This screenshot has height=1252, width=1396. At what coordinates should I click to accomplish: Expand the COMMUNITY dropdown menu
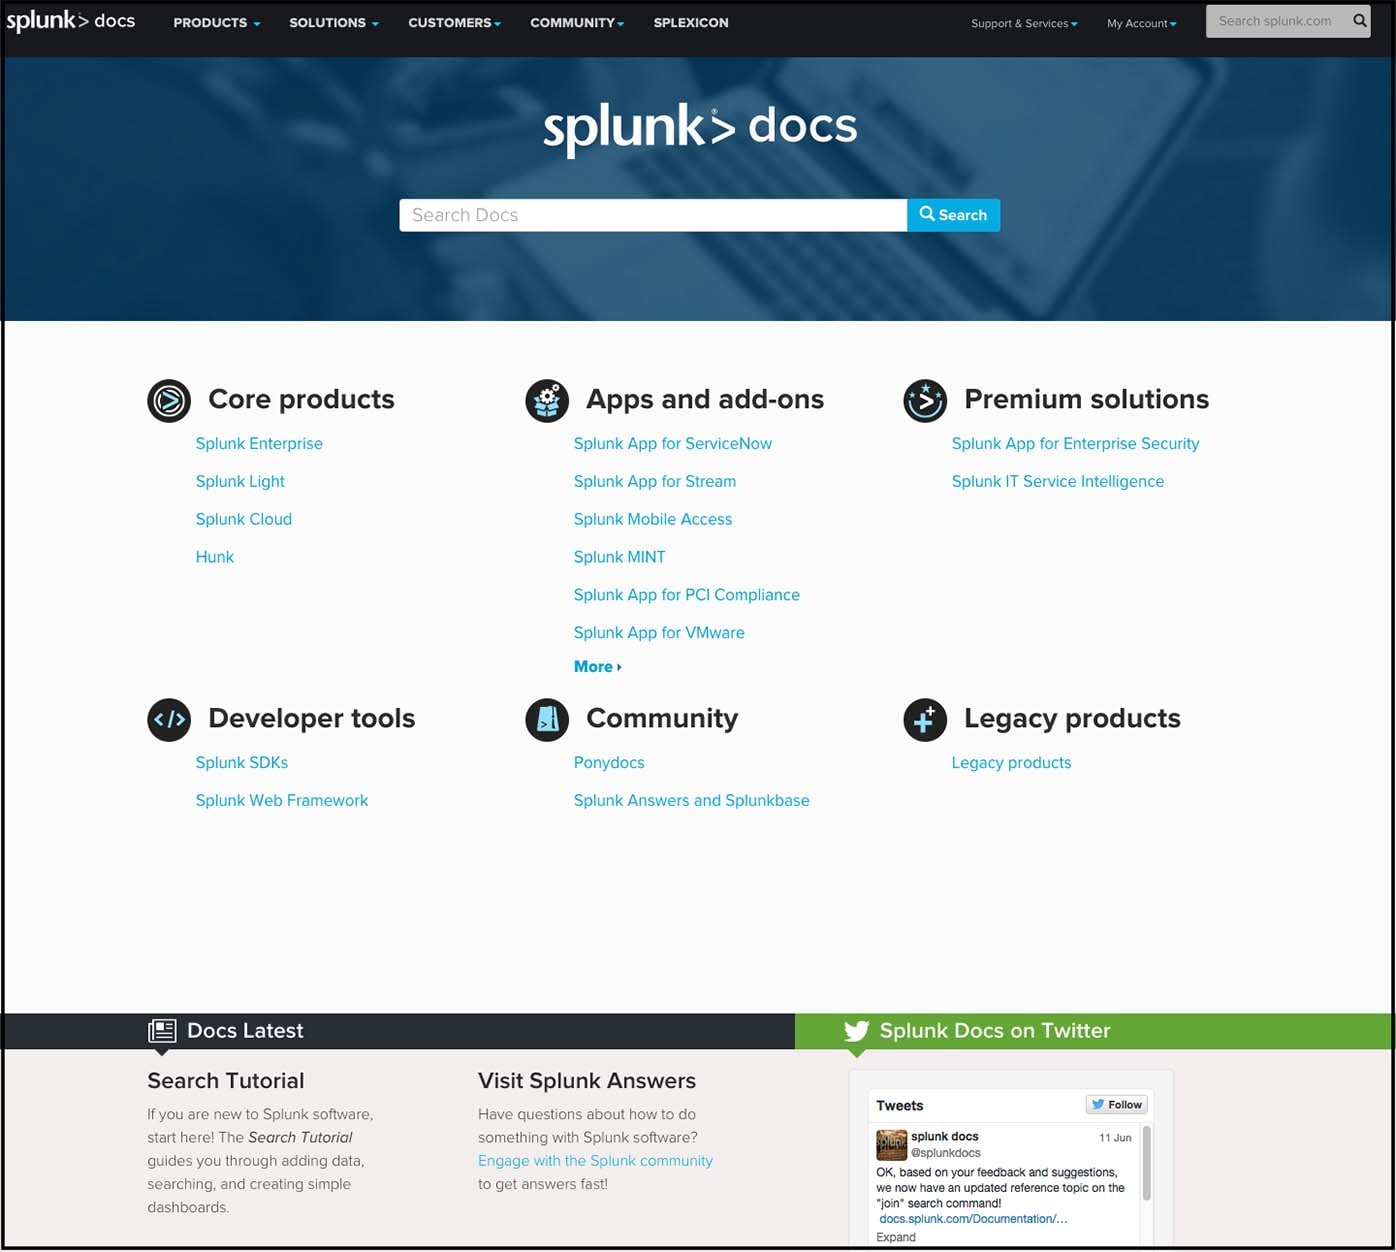tap(577, 22)
